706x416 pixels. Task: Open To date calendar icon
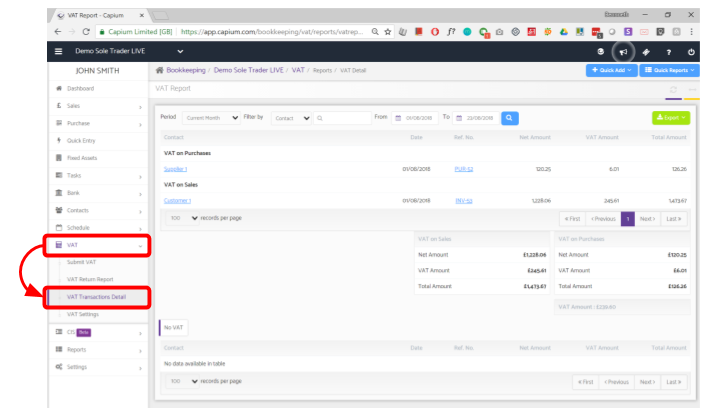point(459,118)
